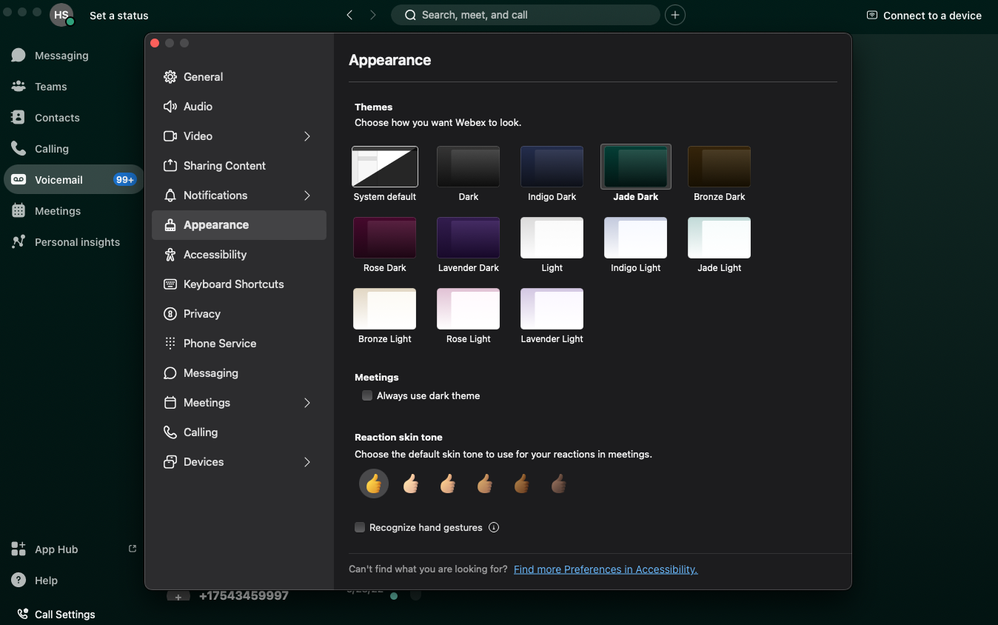Click the Personal insights sidebar icon
Screen dimensions: 998x625
click(x=18, y=241)
